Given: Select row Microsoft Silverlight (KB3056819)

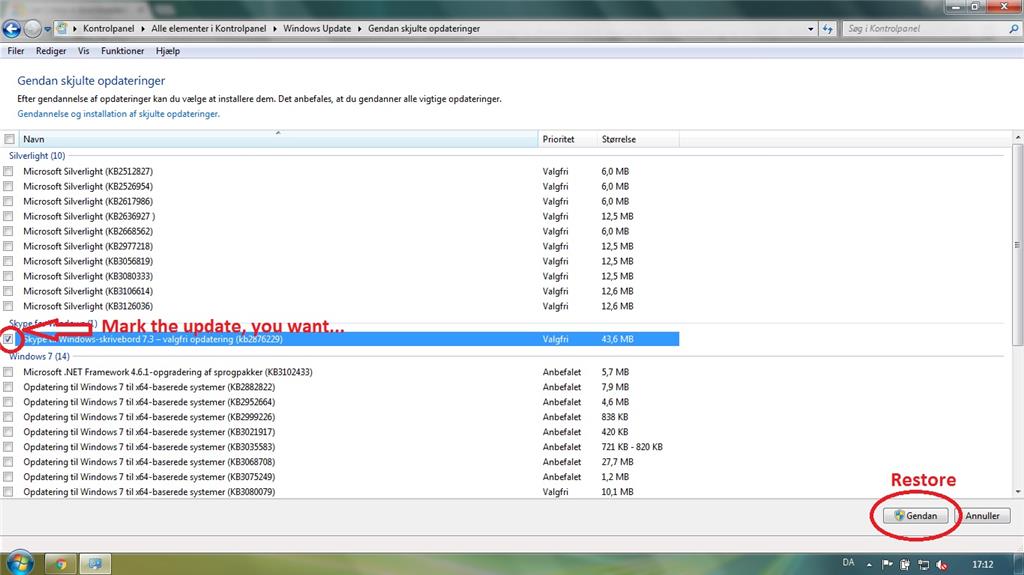Looking at the screenshot, I should click(340, 261).
